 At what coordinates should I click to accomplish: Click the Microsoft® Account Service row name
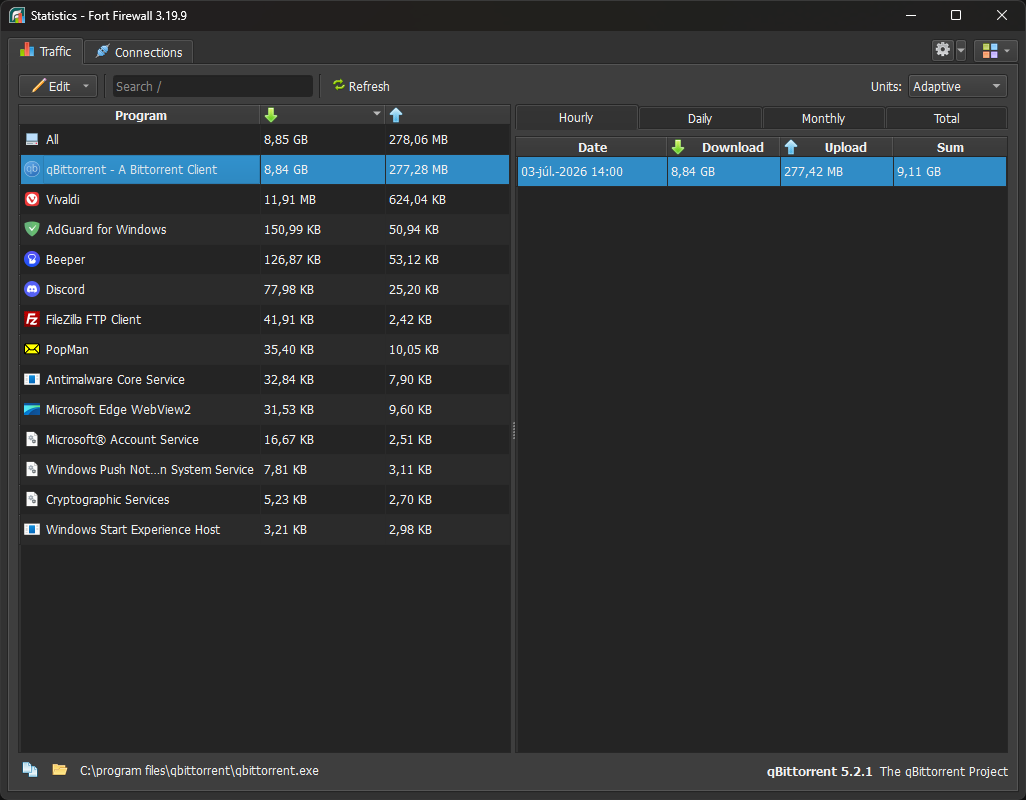tap(122, 440)
